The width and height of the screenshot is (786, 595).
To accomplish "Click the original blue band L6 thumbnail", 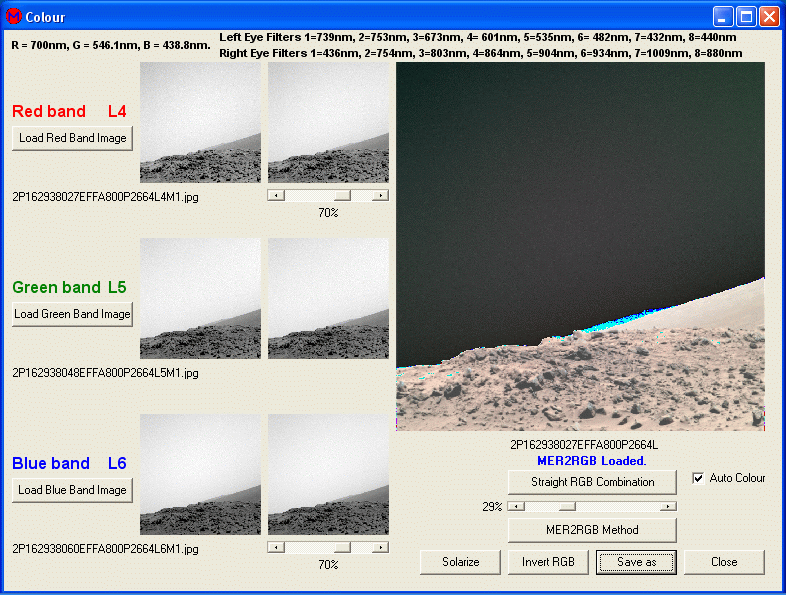I will [x=201, y=475].
